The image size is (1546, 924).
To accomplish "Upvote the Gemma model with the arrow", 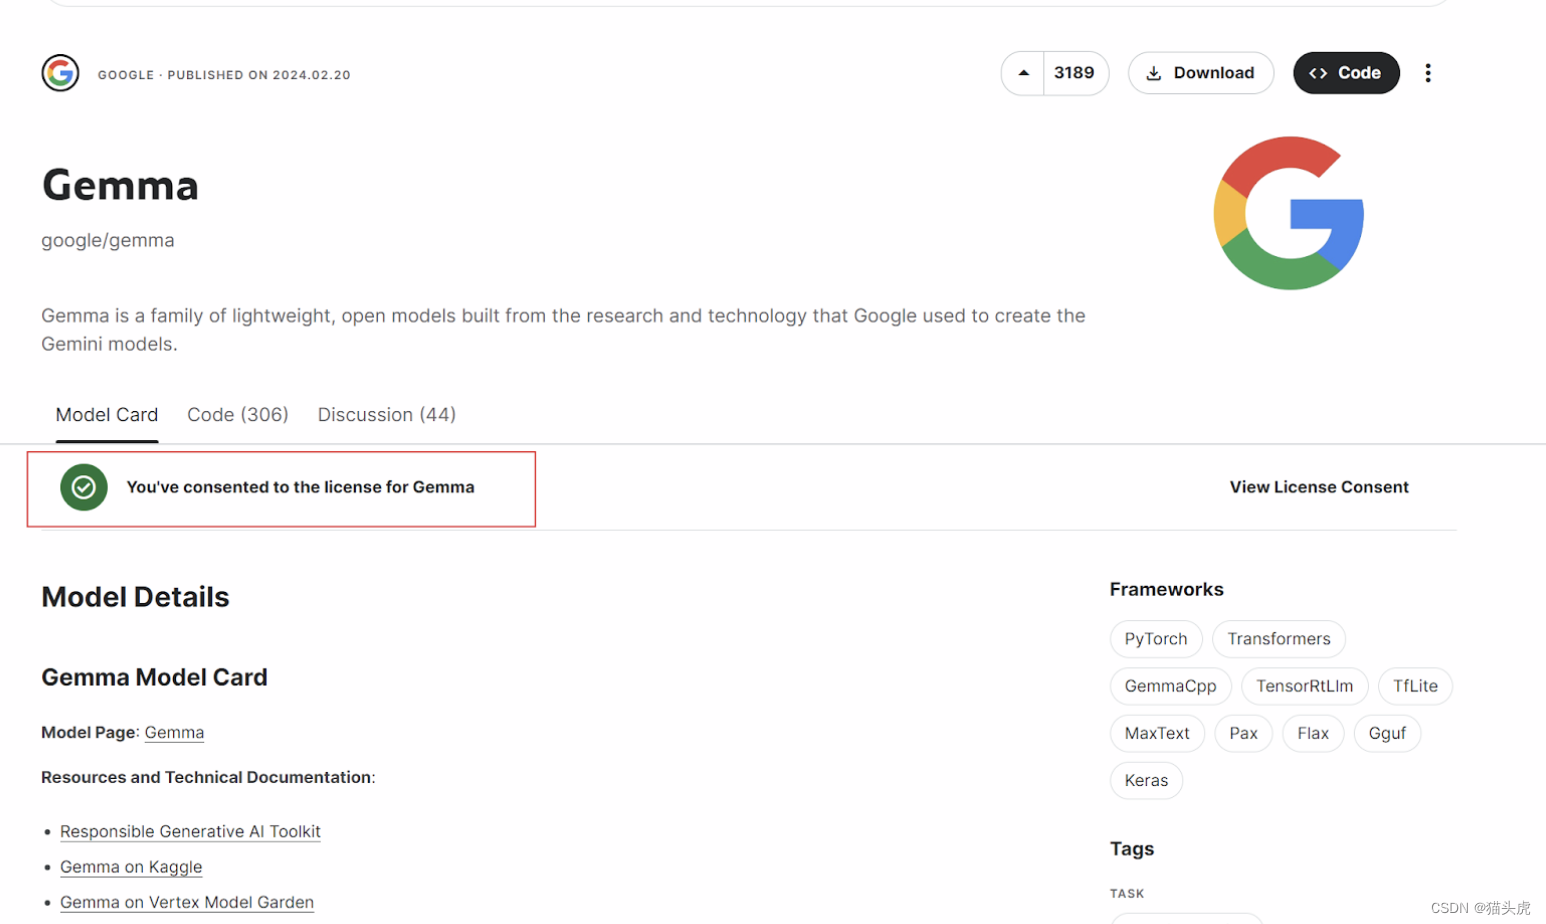I will [1023, 73].
